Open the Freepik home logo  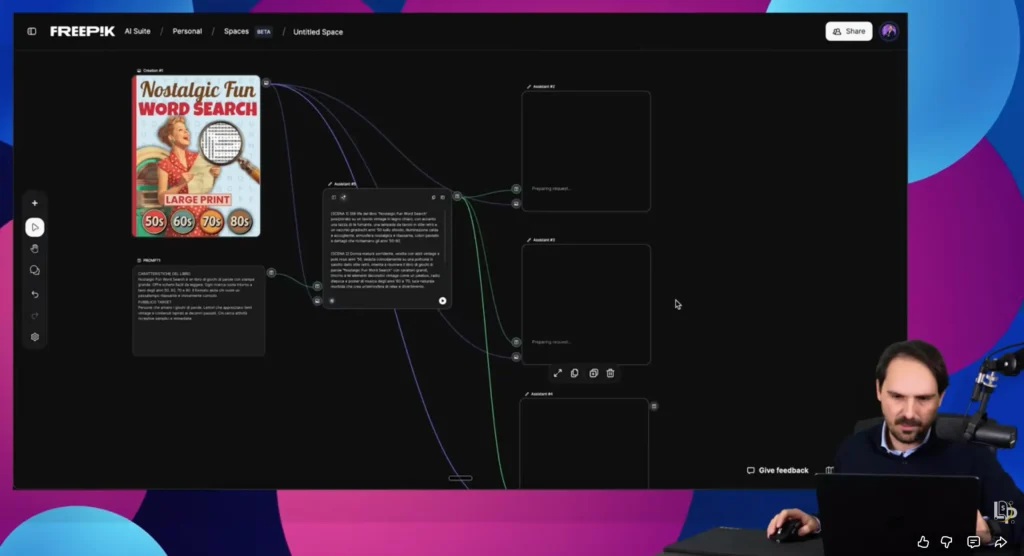coord(82,31)
